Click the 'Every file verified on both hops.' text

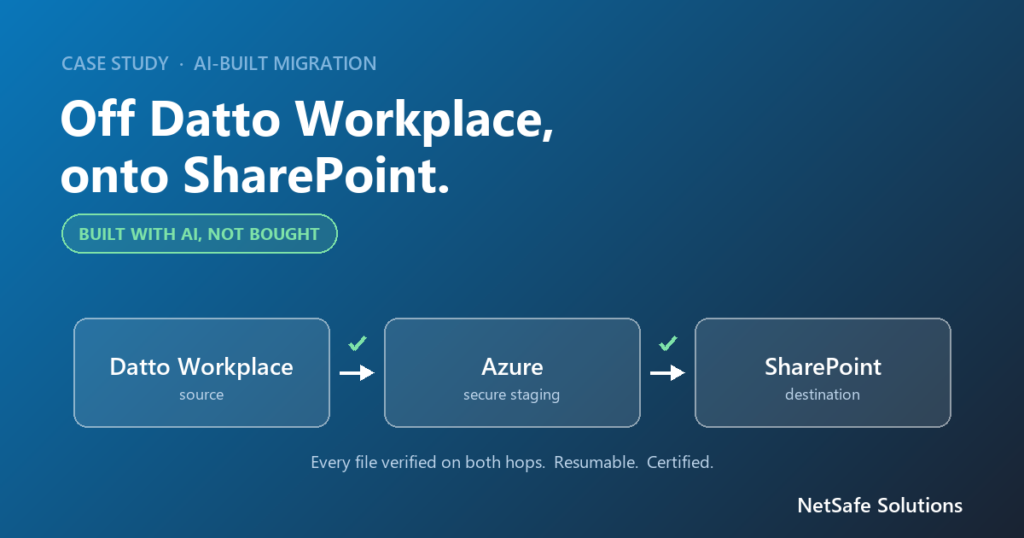(428, 462)
